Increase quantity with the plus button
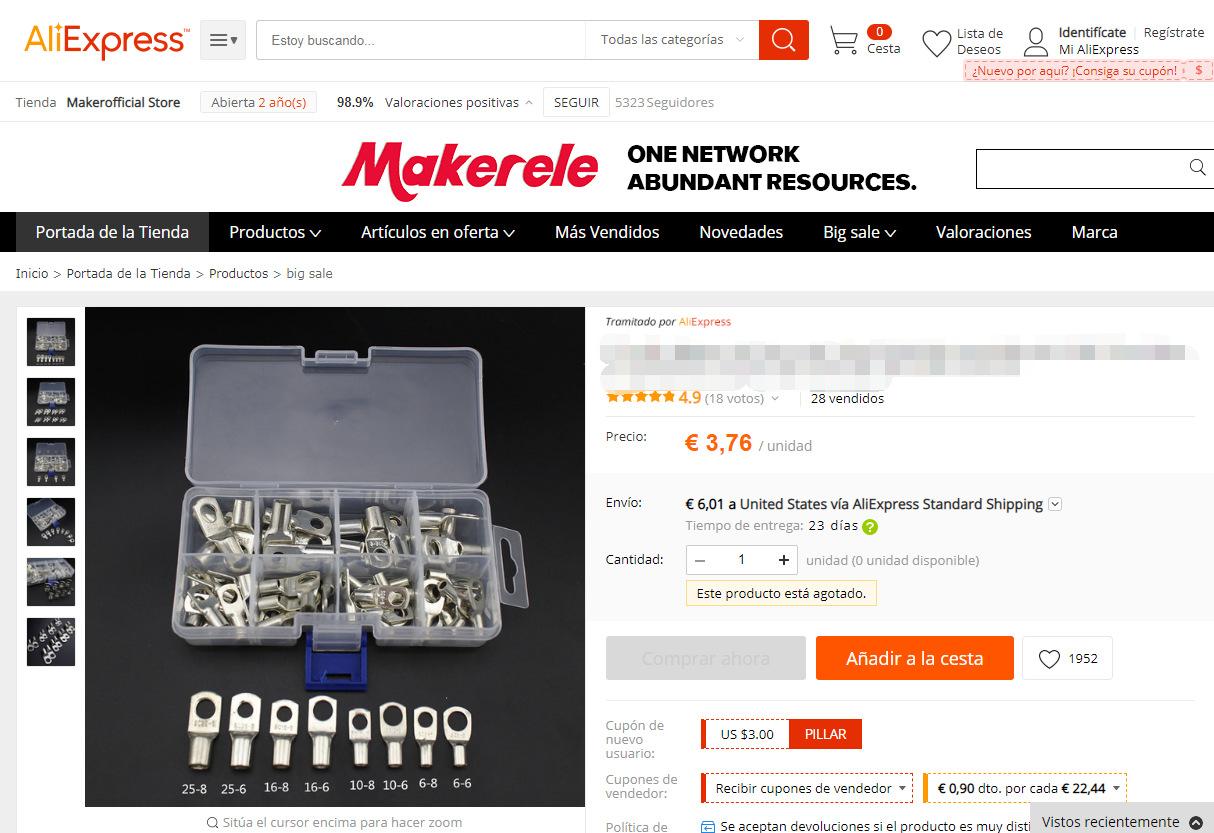This screenshot has height=833, width=1214. click(784, 560)
